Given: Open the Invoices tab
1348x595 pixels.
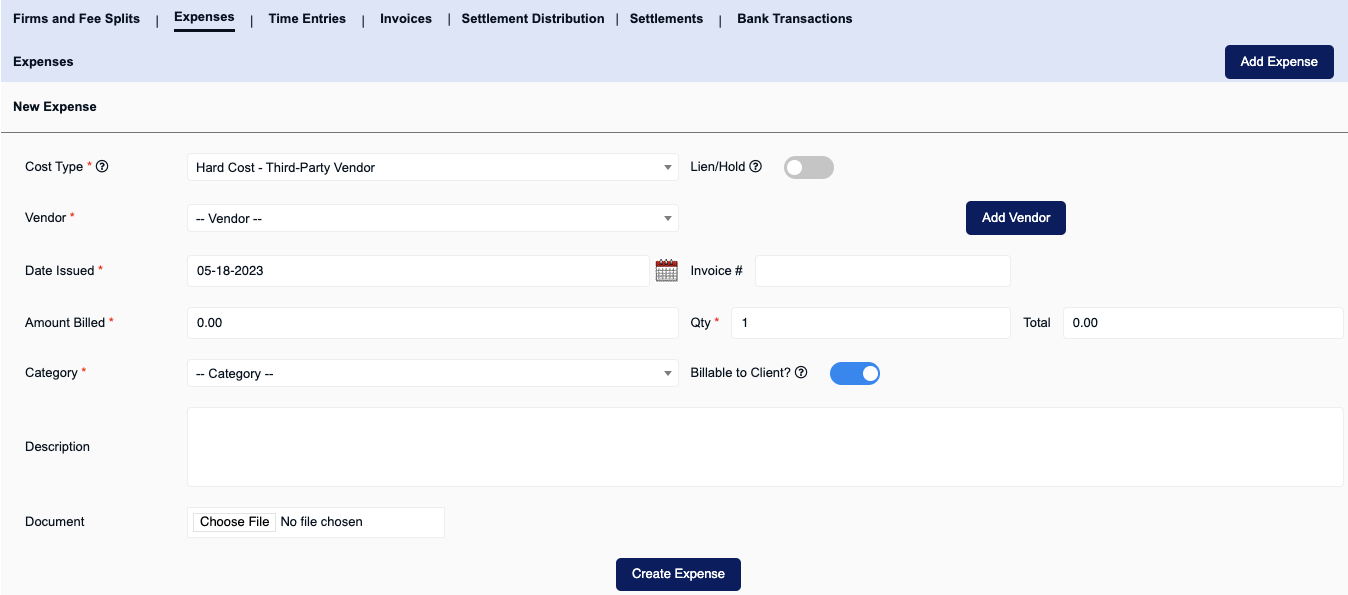Looking at the screenshot, I should coord(406,19).
